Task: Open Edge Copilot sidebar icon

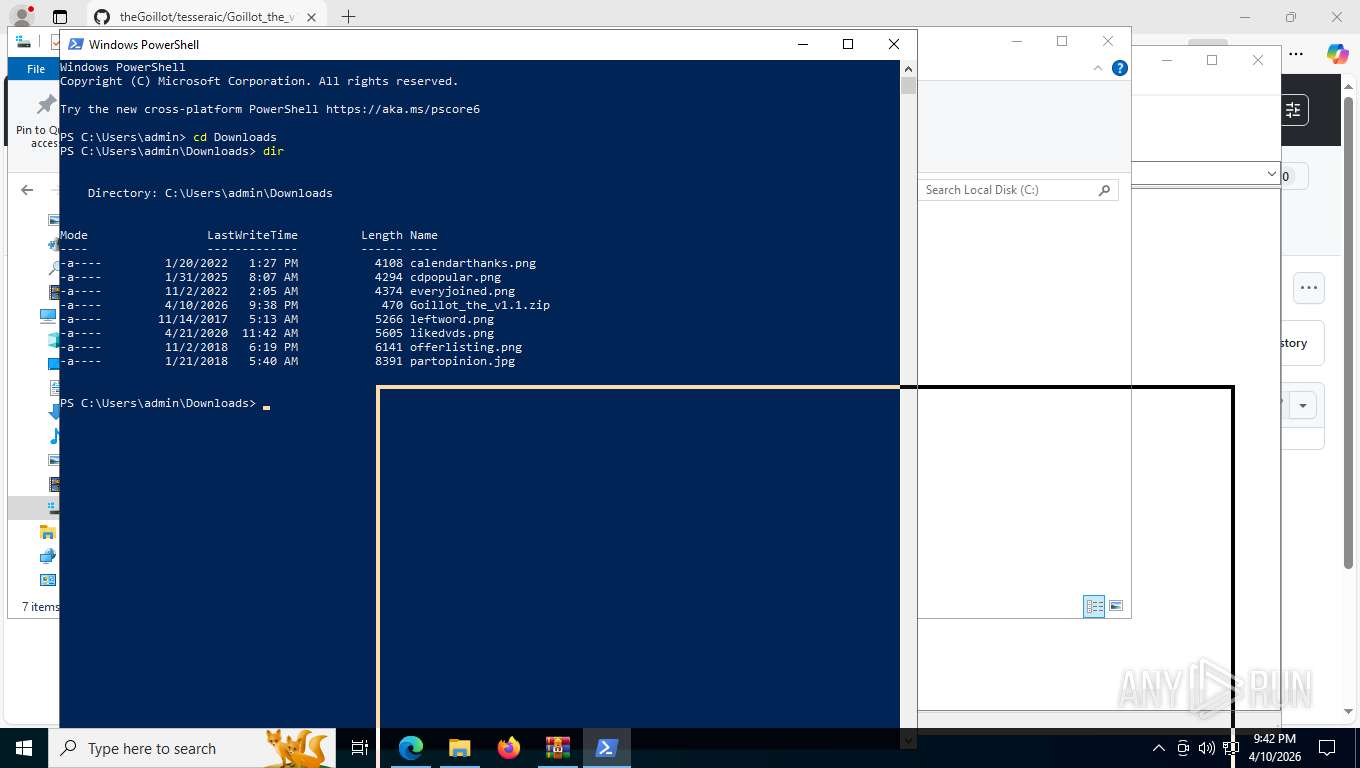Action: pos(1338,54)
